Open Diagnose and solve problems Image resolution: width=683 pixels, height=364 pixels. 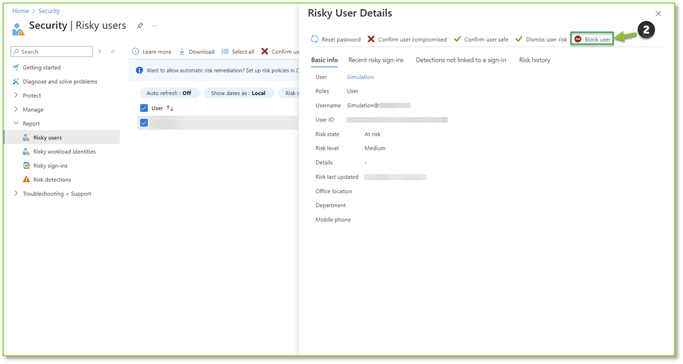55,81
